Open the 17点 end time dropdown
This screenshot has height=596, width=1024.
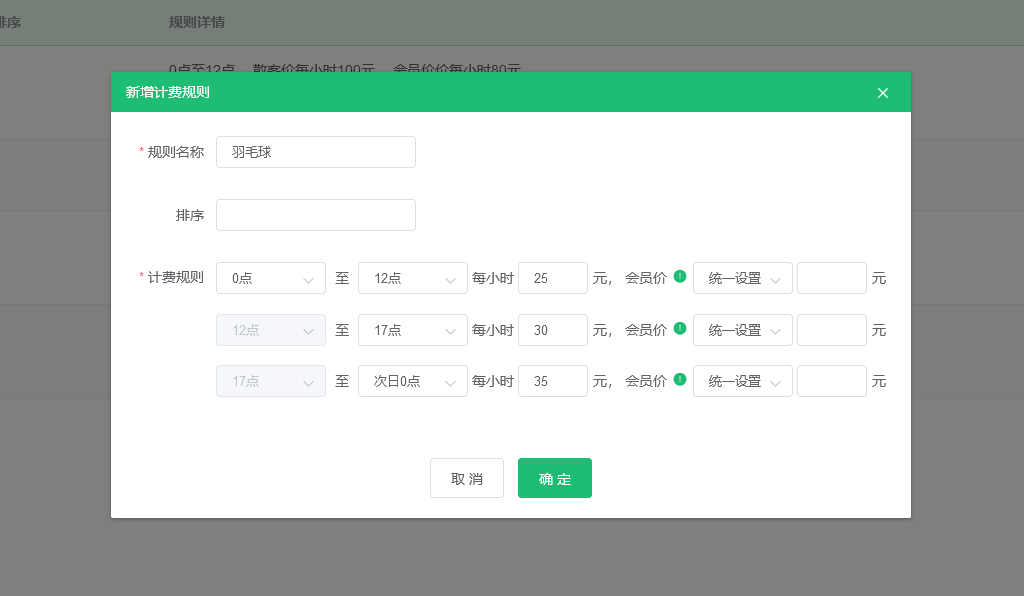point(413,330)
